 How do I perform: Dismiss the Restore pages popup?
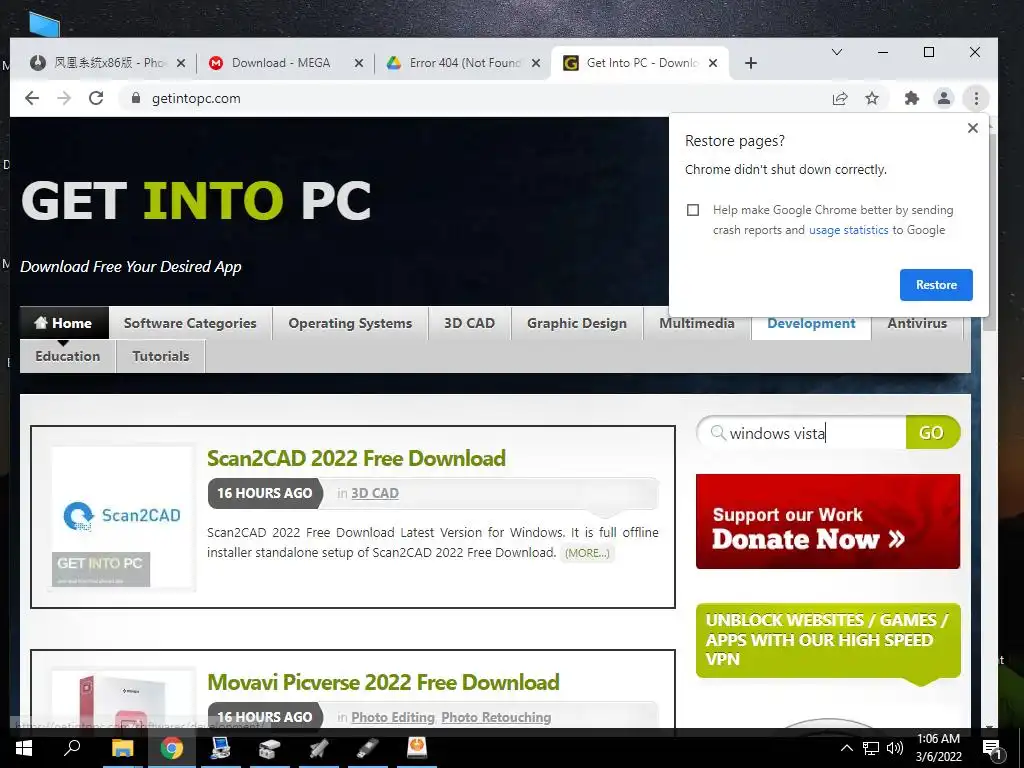(x=972, y=128)
